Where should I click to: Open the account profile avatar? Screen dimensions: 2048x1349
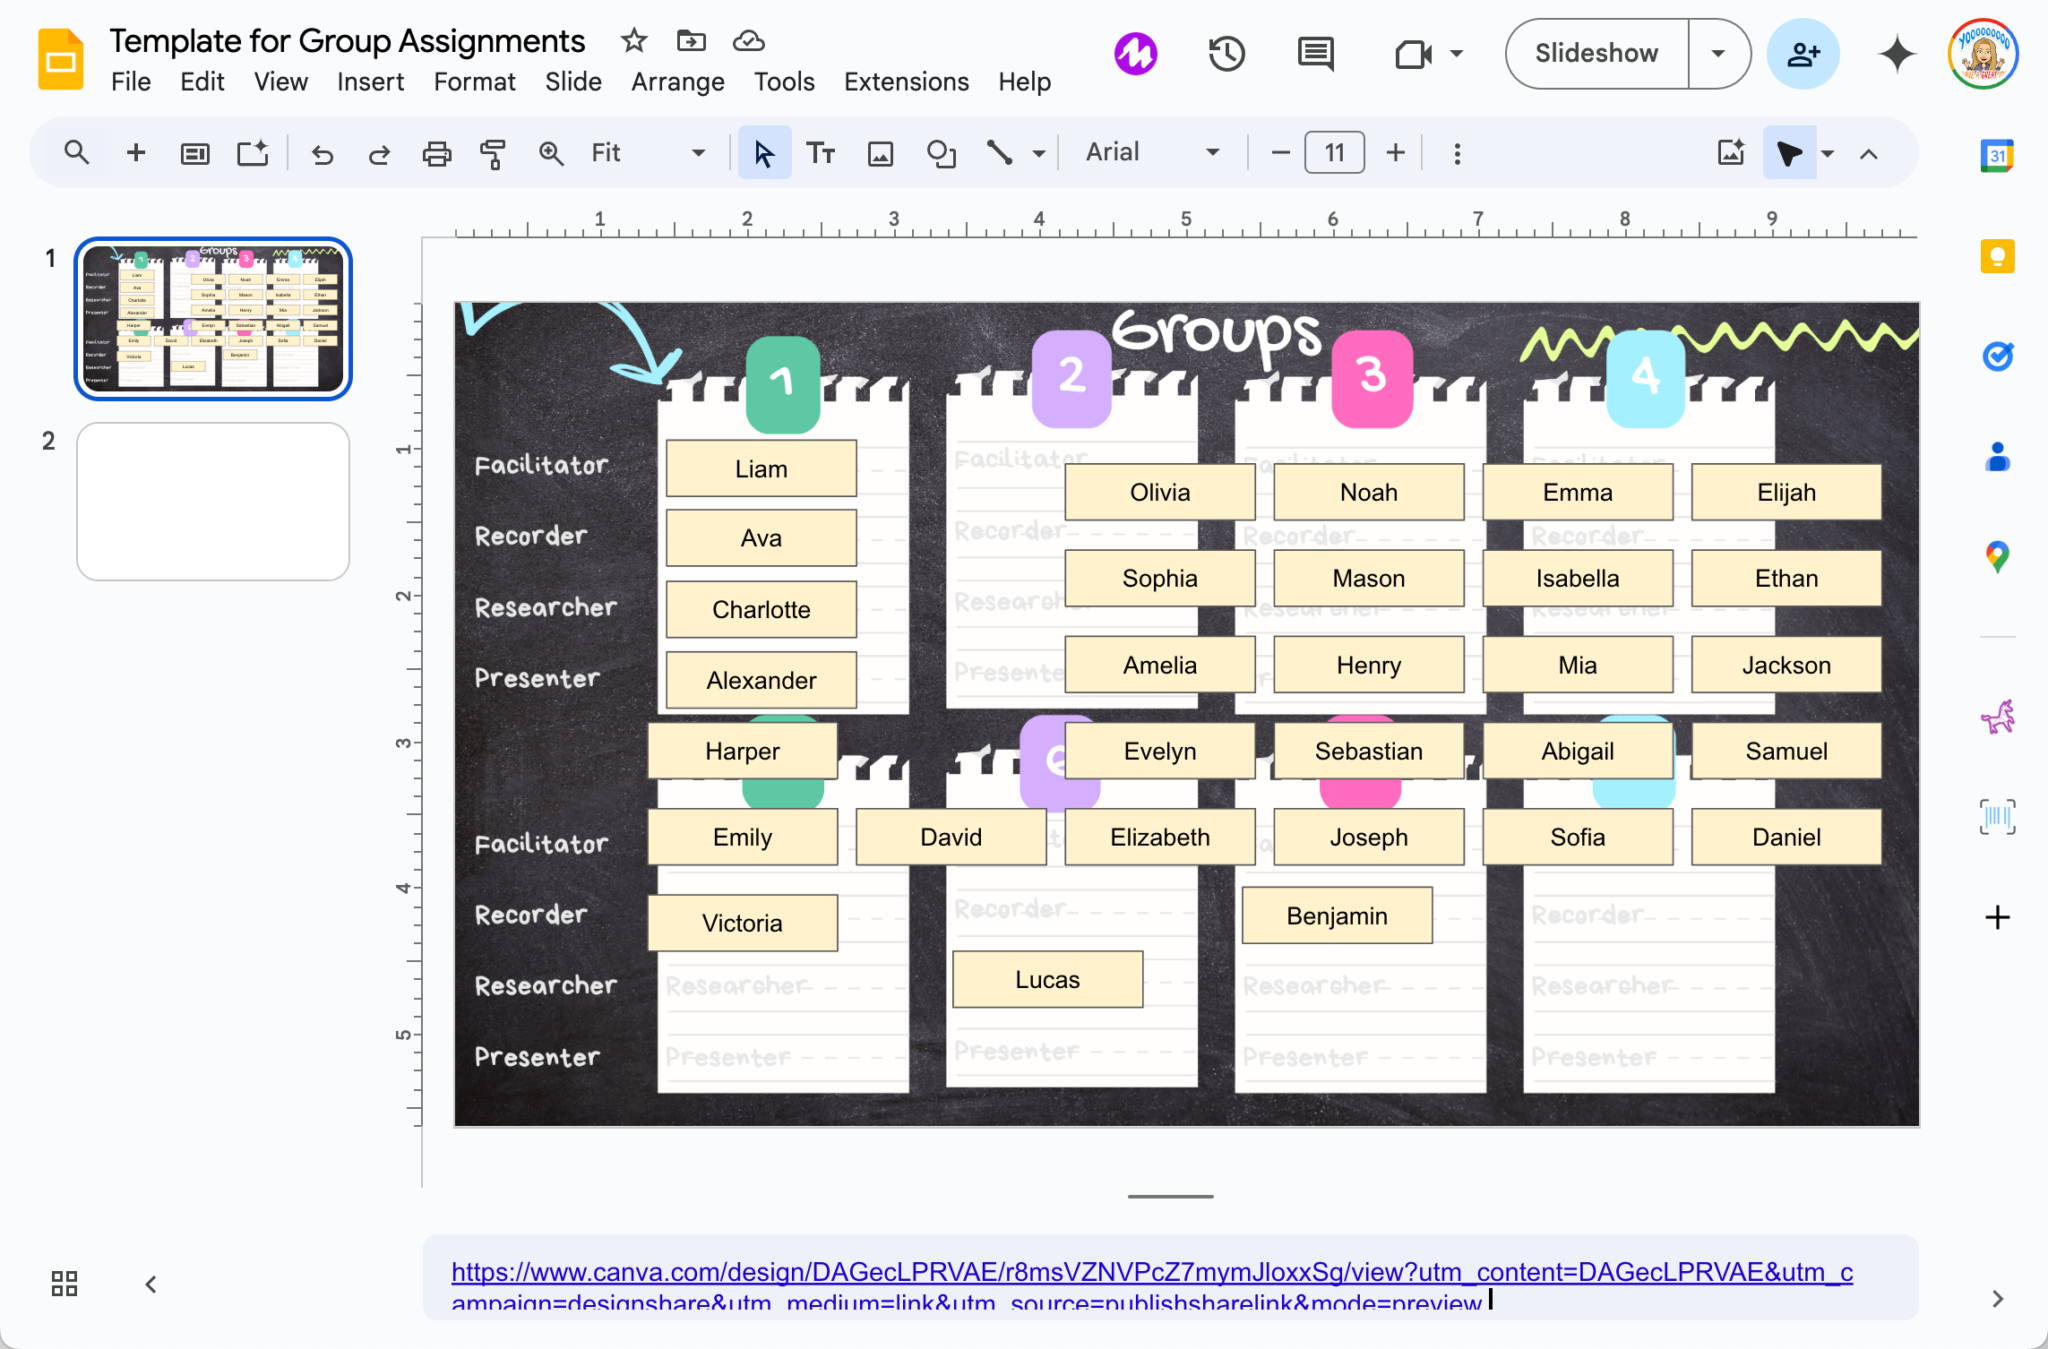pyautogui.click(x=1983, y=54)
